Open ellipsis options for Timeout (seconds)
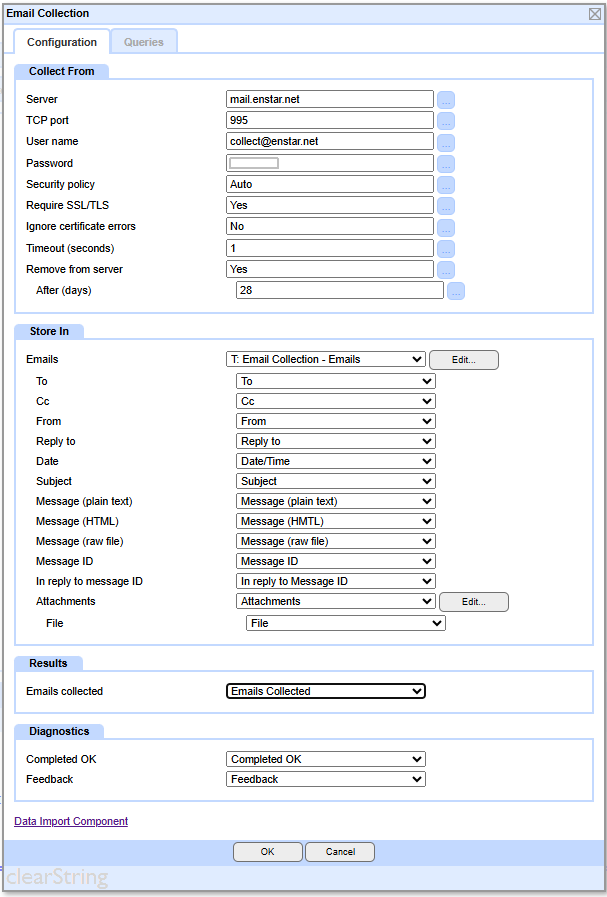The height and width of the screenshot is (897, 607). pyautogui.click(x=446, y=248)
